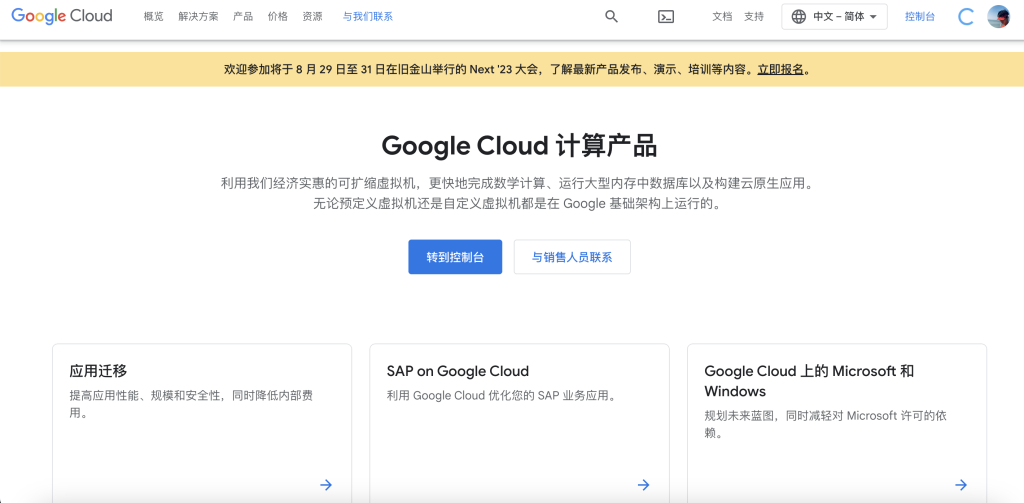Click 提高应用性能 description in 应用迁移 card
The height and width of the screenshot is (503, 1024).
(x=191, y=404)
